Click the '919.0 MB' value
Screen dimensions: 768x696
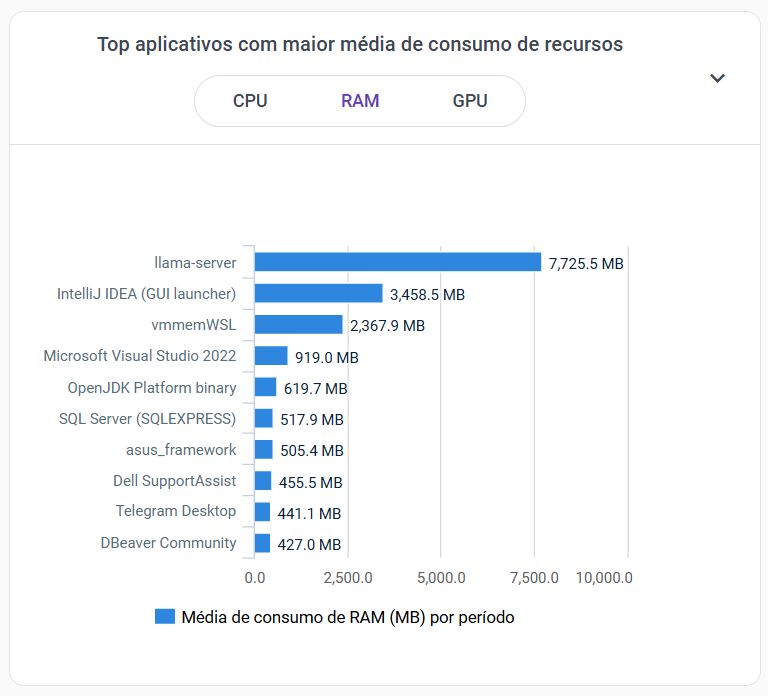pyautogui.click(x=327, y=358)
